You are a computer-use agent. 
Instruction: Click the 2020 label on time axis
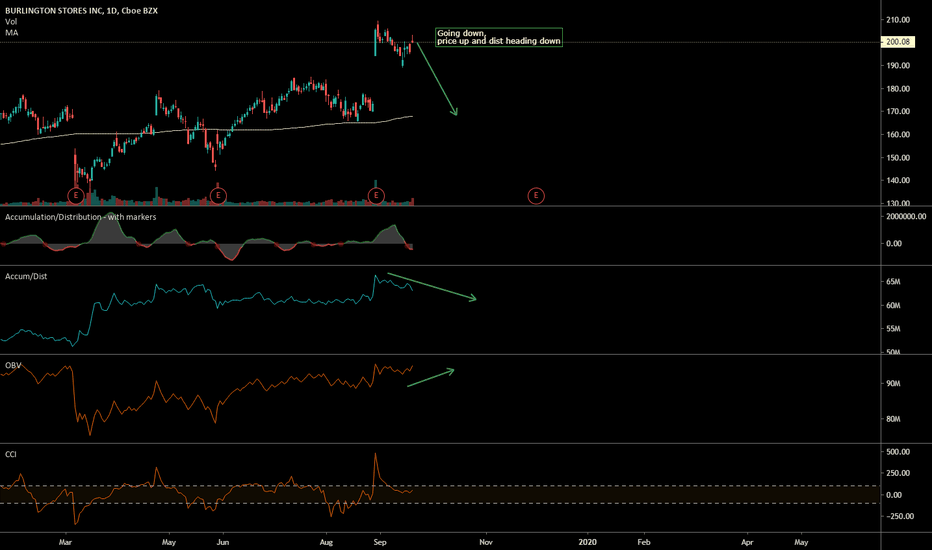coord(587,542)
